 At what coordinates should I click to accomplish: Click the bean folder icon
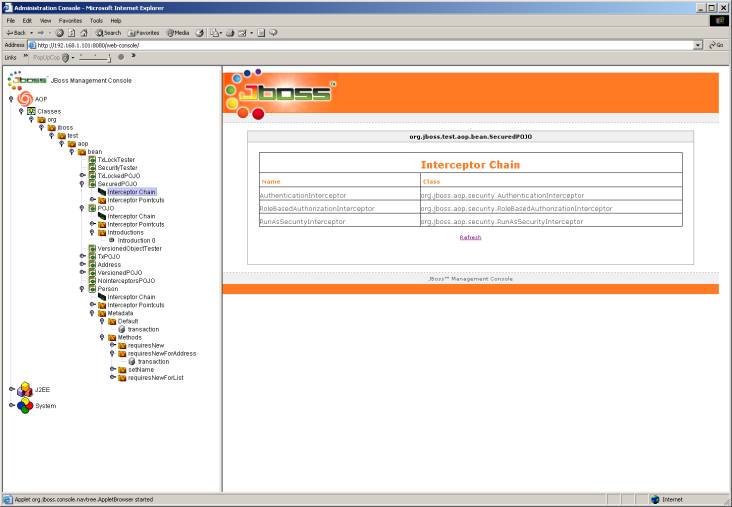point(82,152)
